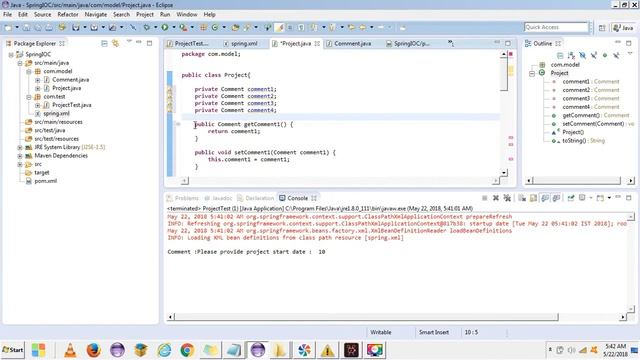Select Project.java in Package Explorer
The image size is (640, 360).
coord(66,88)
